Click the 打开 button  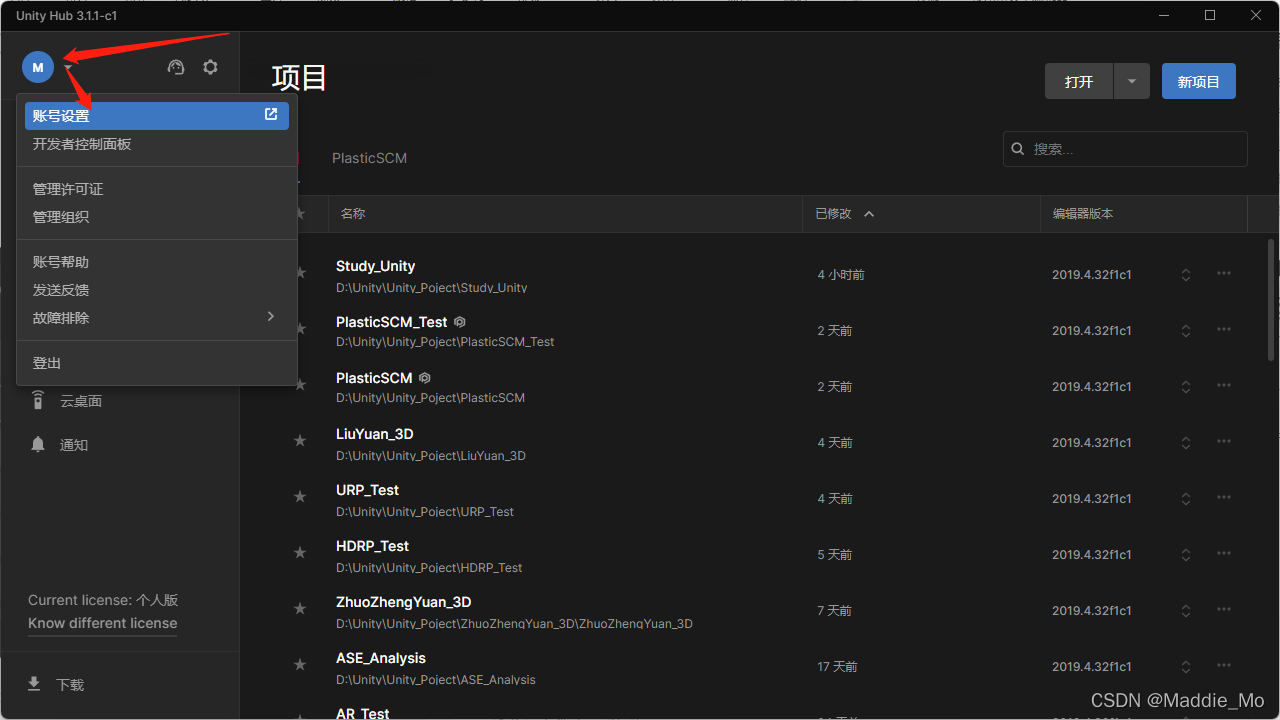pos(1079,82)
